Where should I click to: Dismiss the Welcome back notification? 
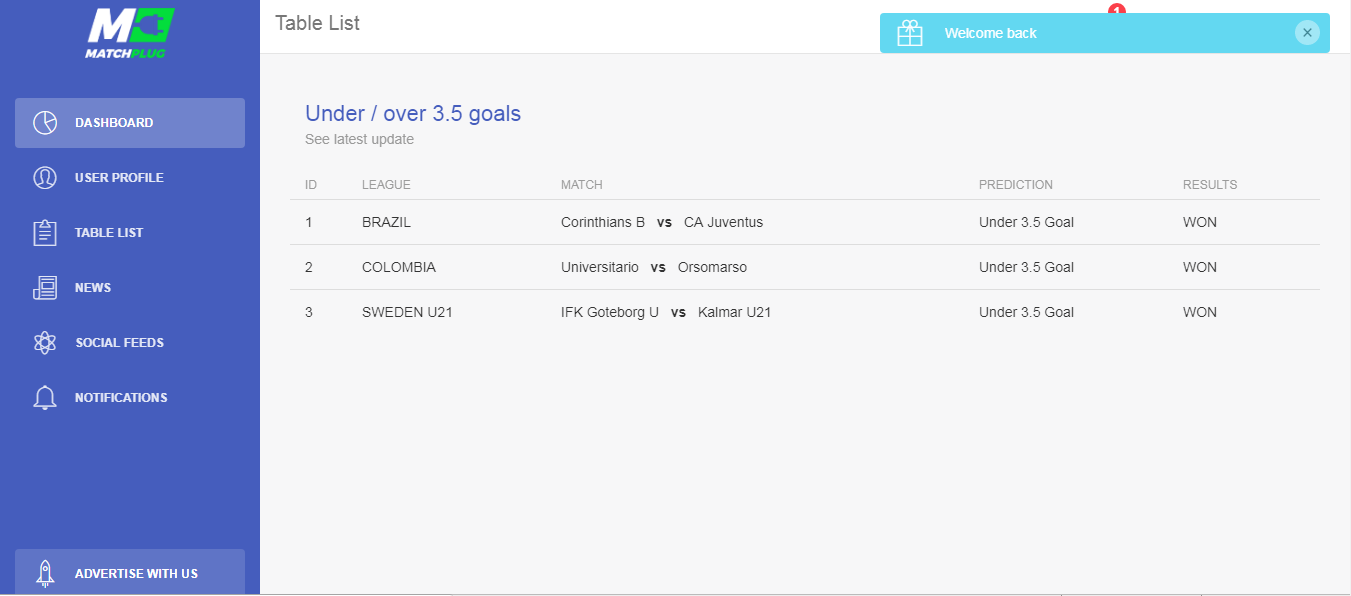1307,33
